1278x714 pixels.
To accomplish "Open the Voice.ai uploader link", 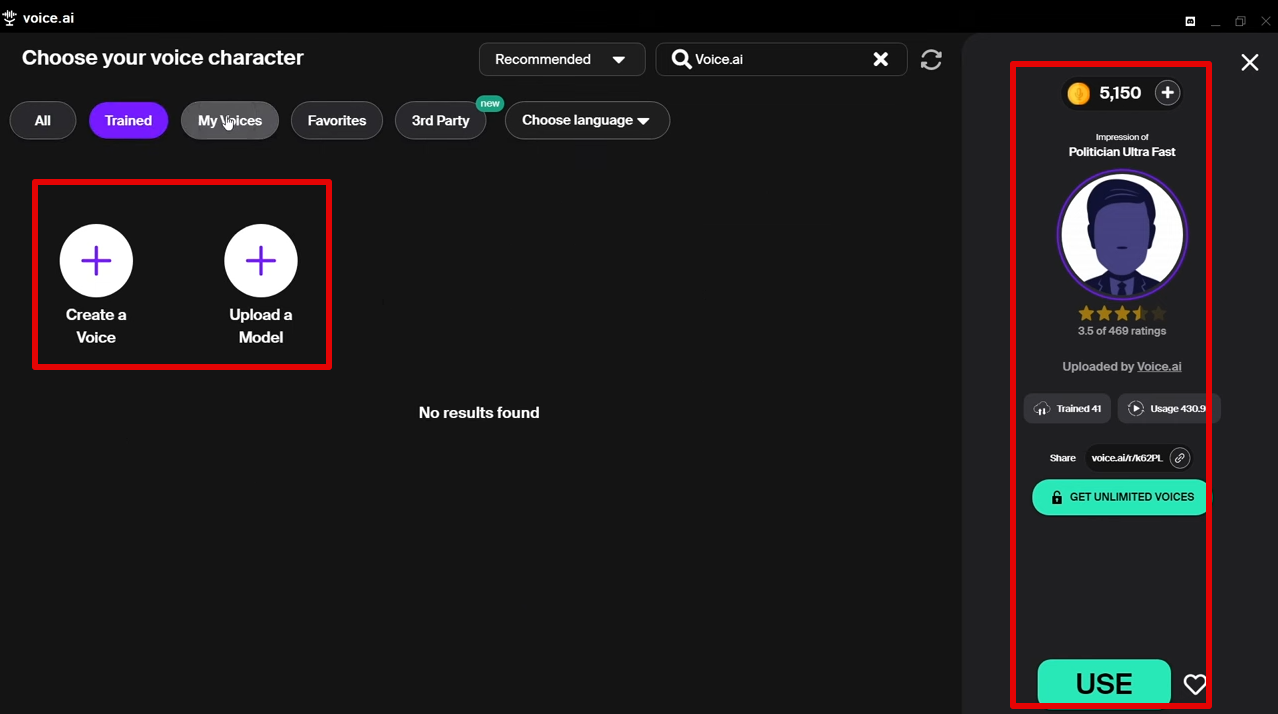I will (x=1159, y=366).
